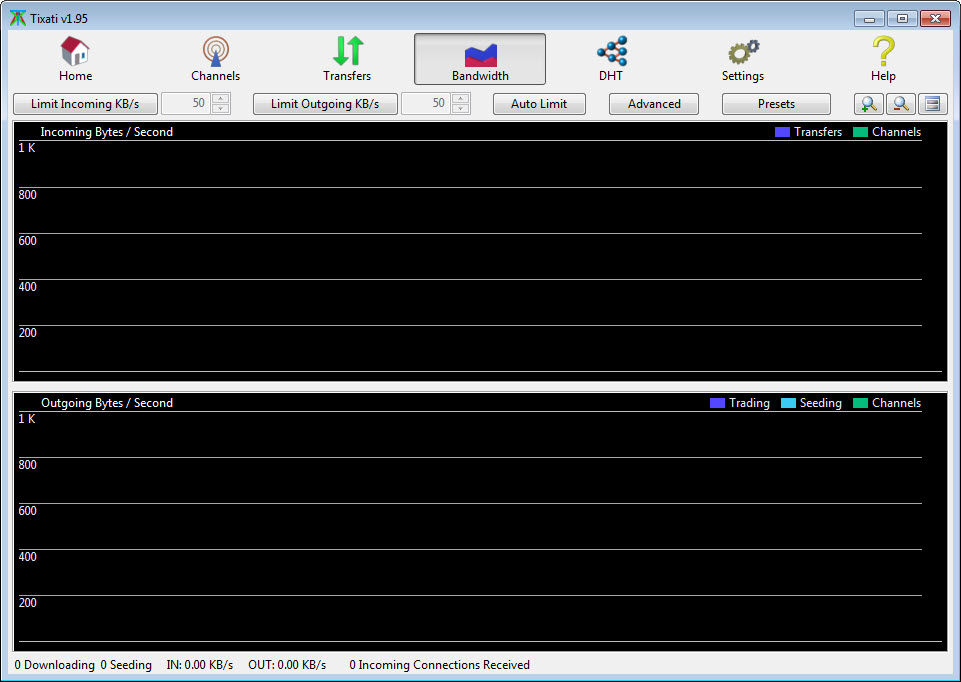Click '0 Seeding' in the status bar
961x682 pixels.
(126, 665)
